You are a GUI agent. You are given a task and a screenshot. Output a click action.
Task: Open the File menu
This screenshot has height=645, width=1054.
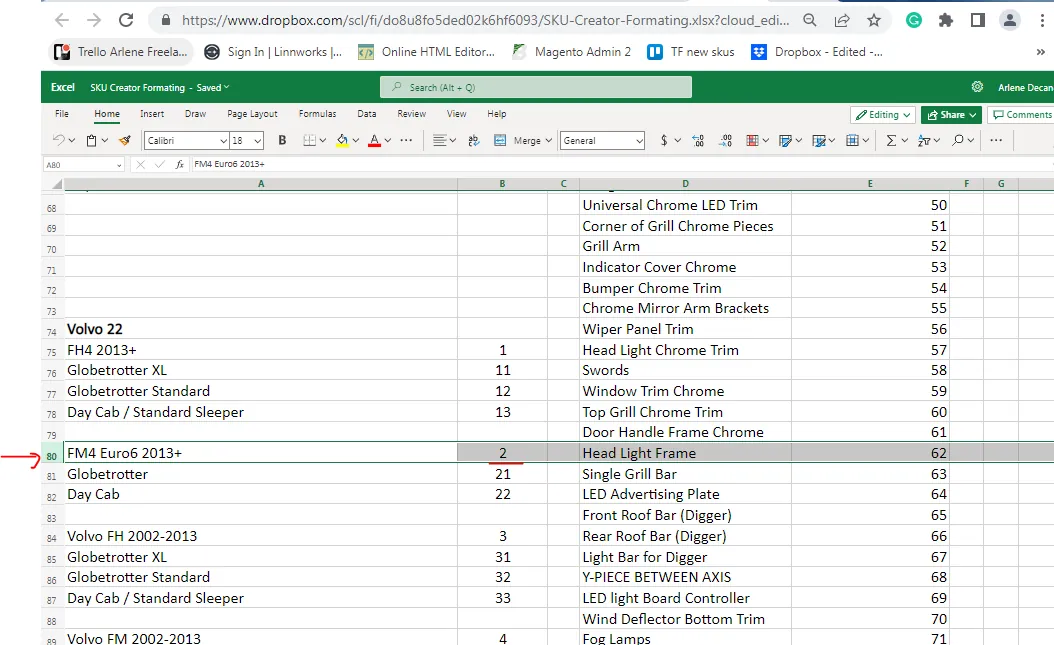tap(62, 114)
